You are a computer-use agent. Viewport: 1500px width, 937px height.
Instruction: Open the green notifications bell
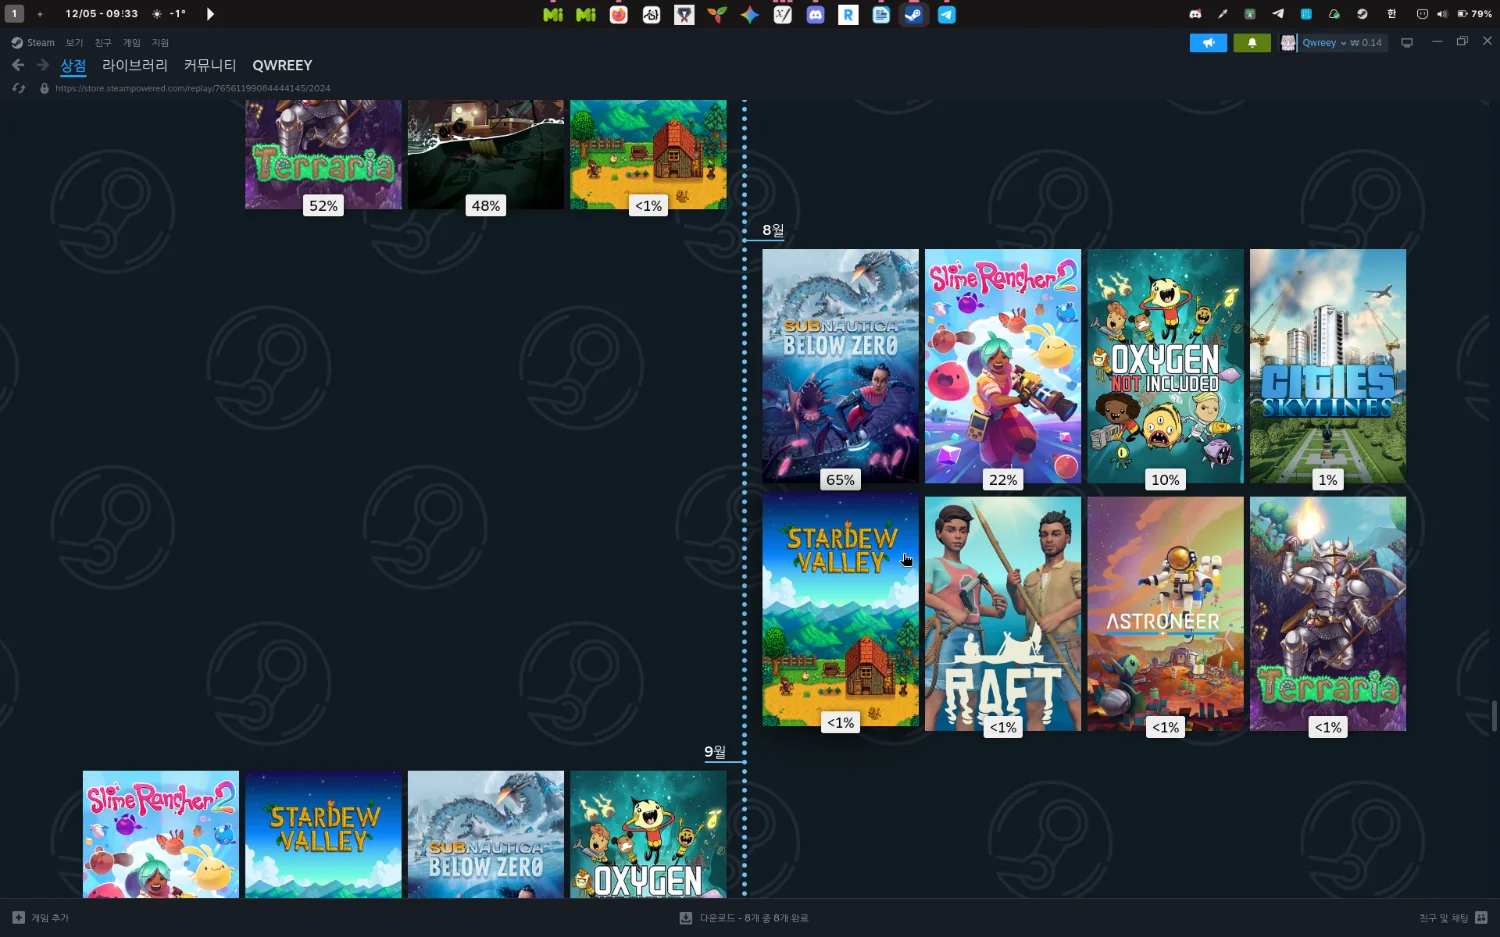pos(1252,43)
